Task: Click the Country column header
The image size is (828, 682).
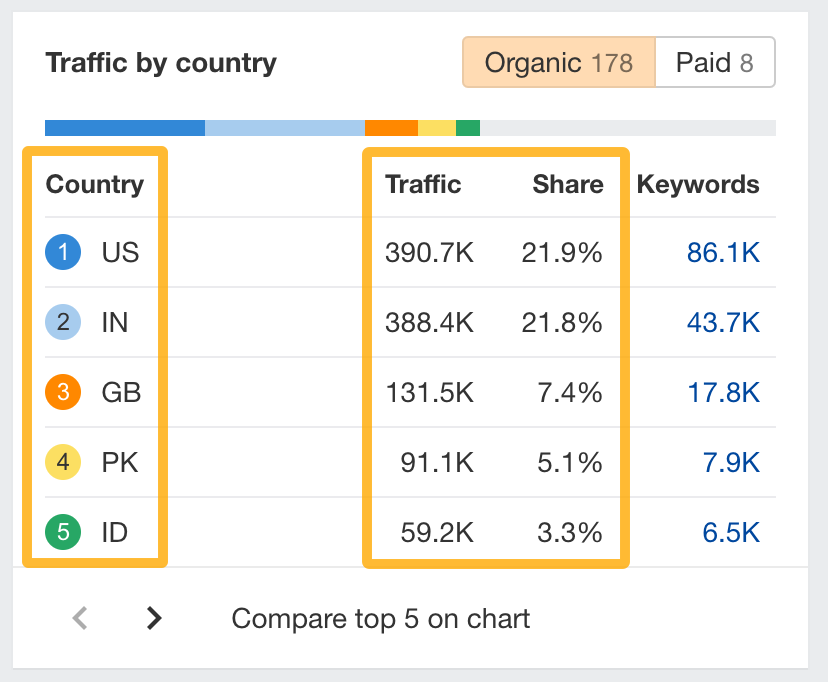Action: [x=95, y=185]
